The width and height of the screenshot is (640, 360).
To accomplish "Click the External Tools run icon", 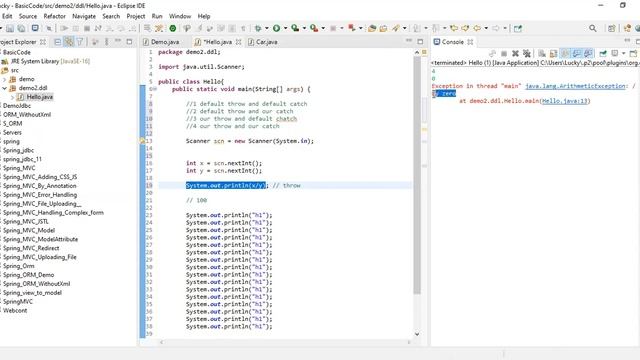I will 313,28.
